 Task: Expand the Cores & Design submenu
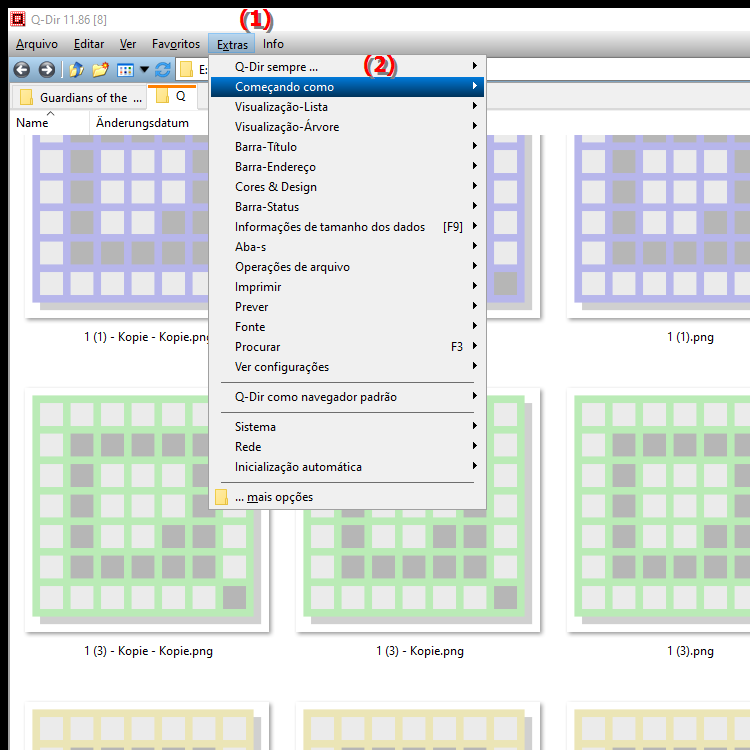tap(347, 187)
